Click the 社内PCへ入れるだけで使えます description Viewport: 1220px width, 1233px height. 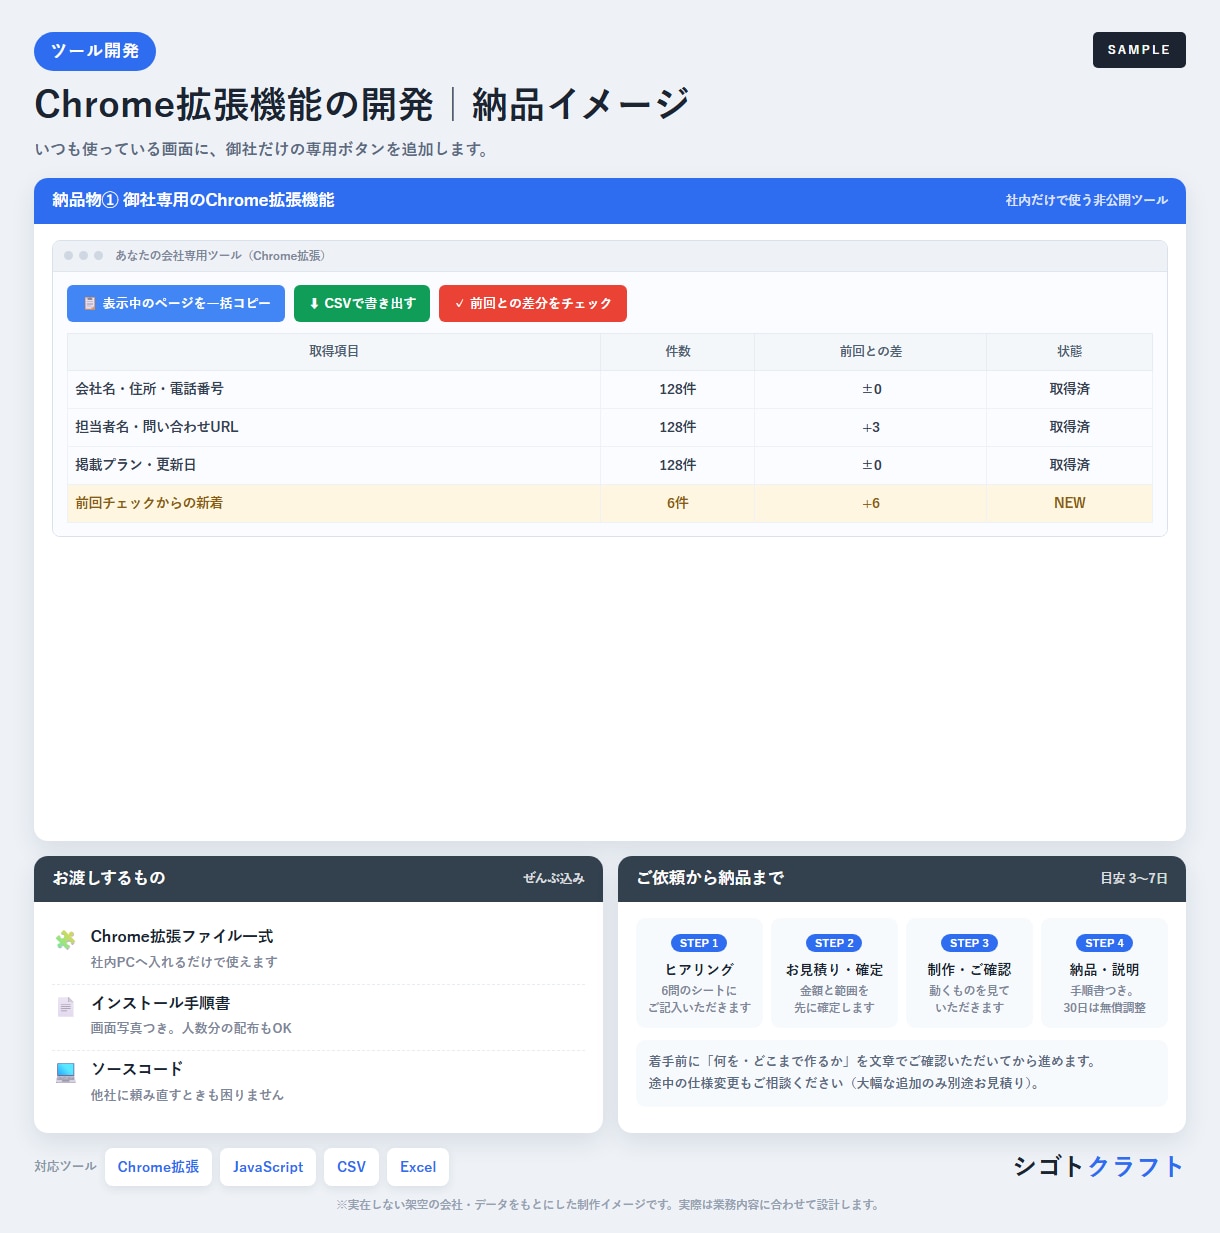(184, 962)
